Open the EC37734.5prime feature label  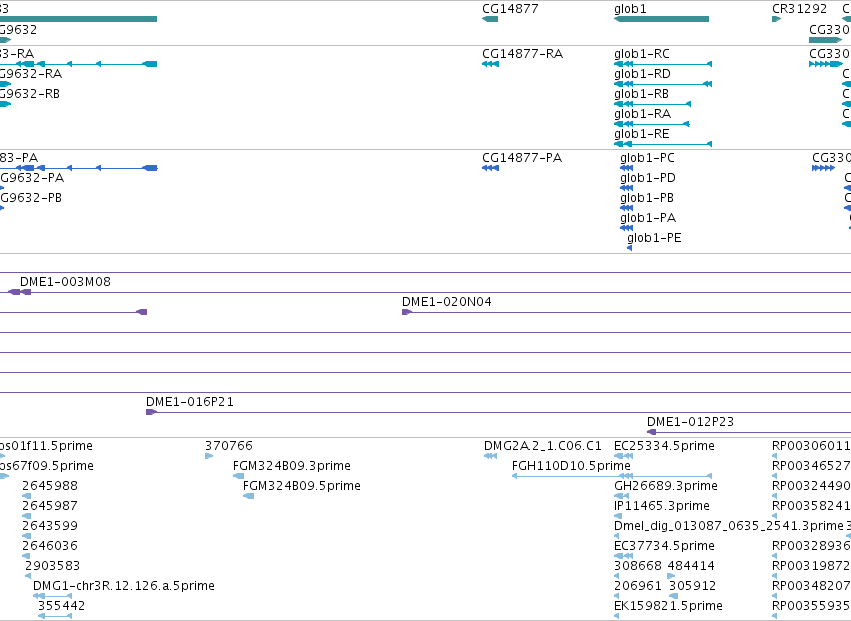point(664,546)
